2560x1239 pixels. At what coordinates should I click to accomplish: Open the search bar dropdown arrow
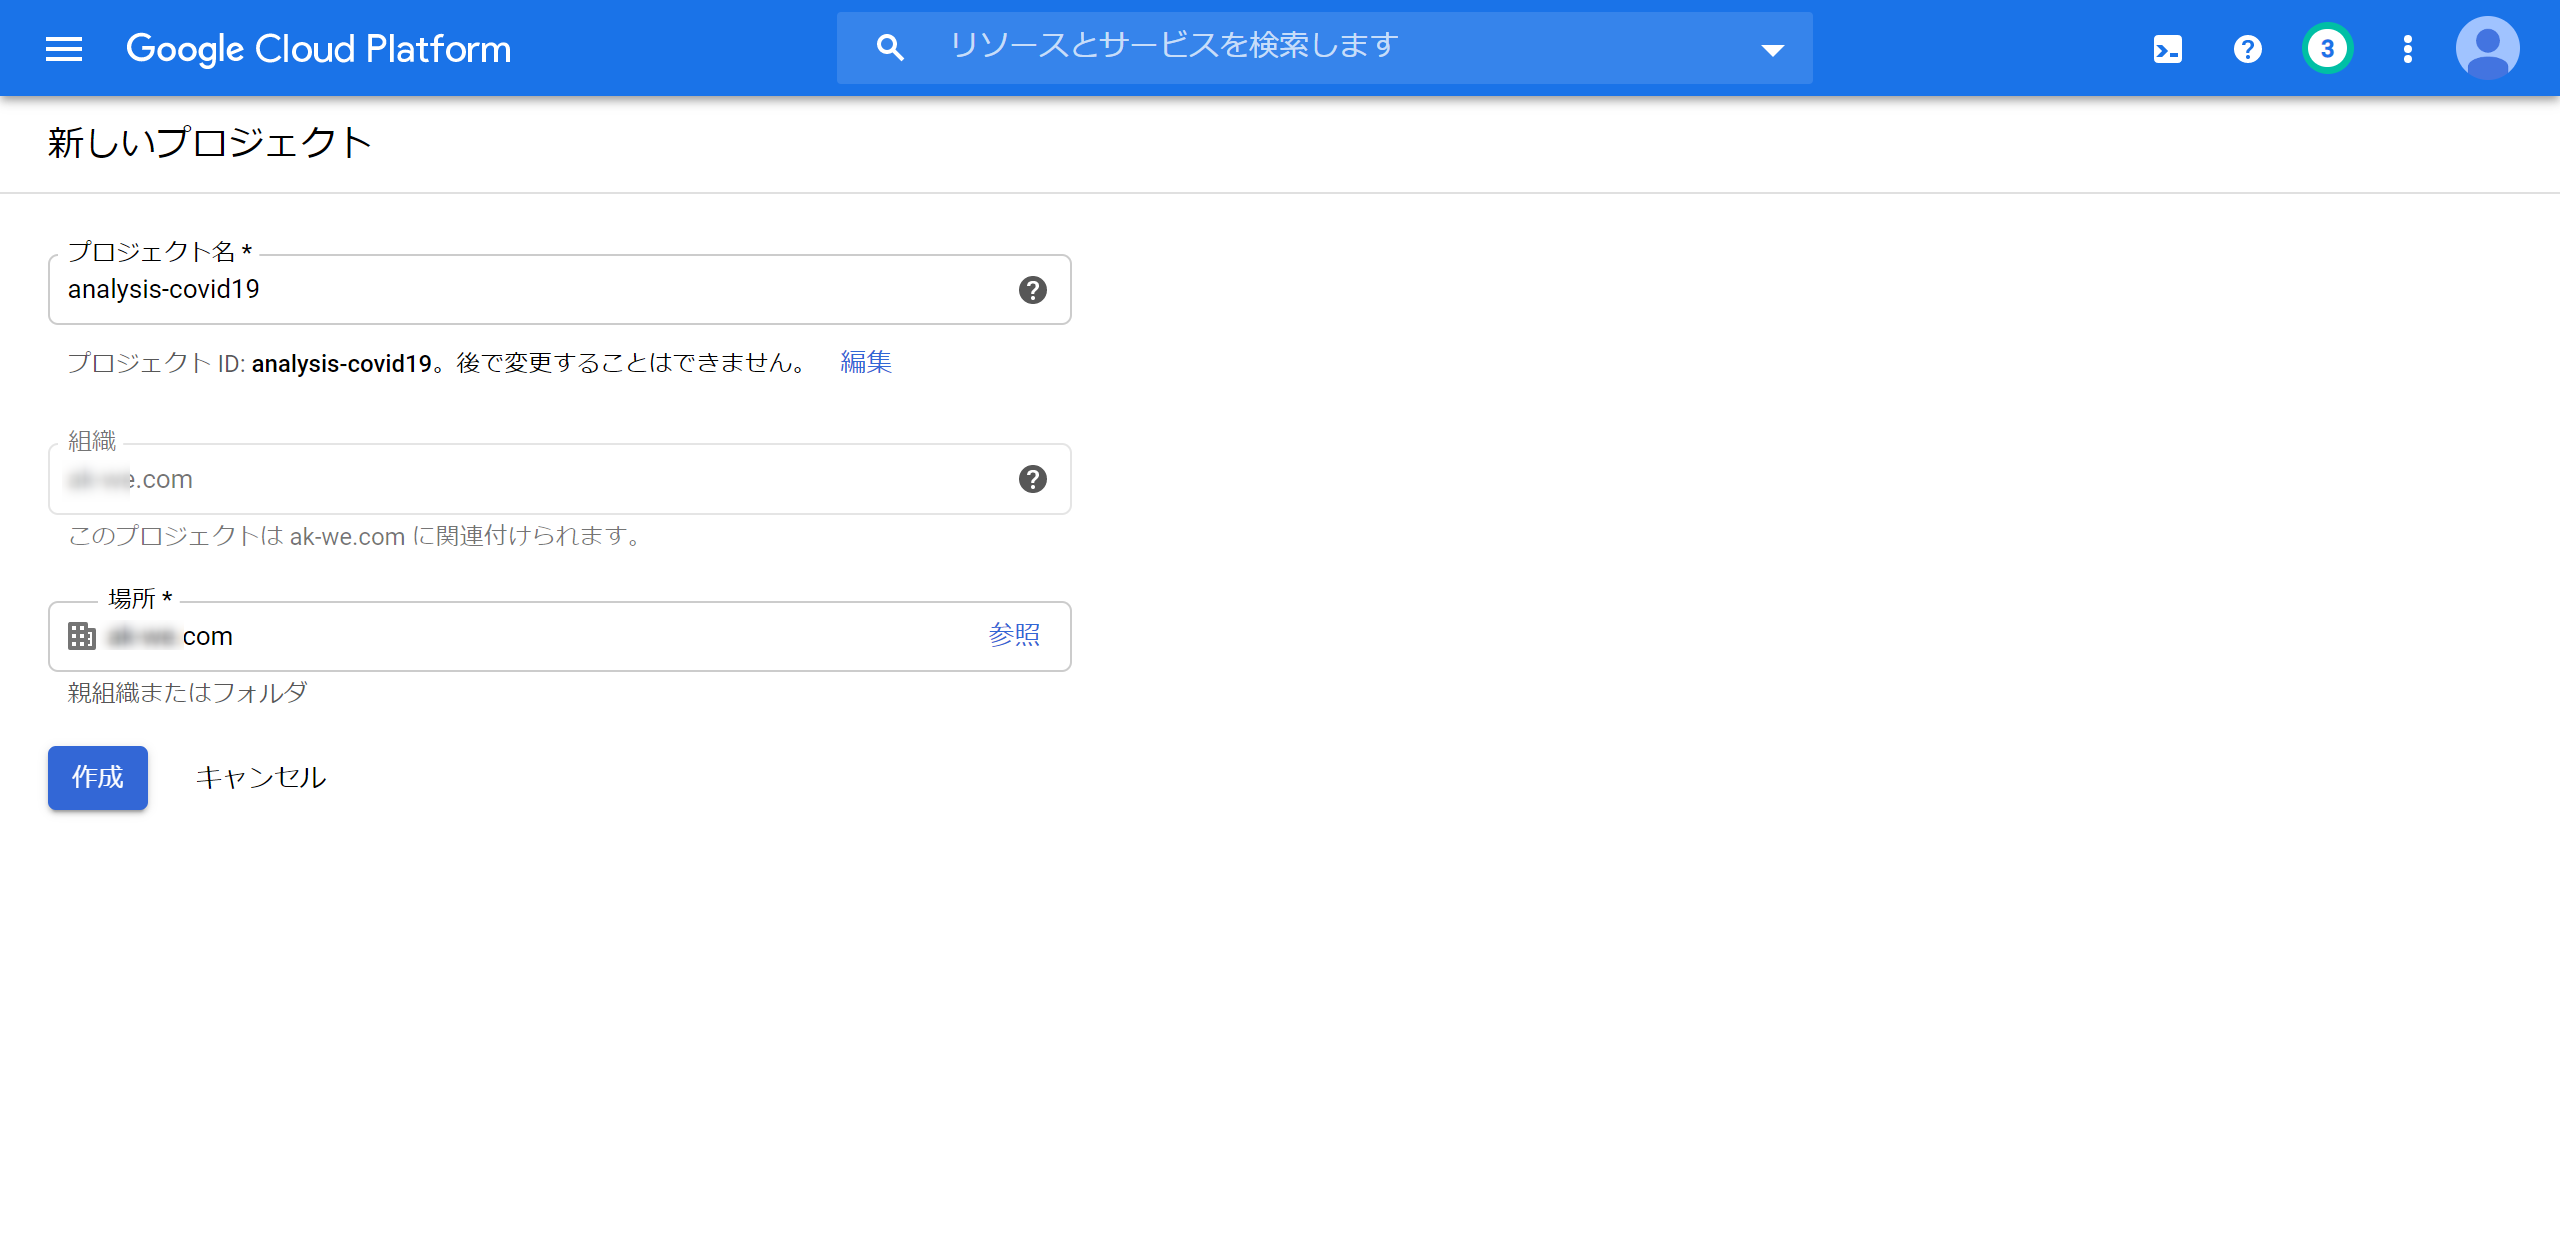[1772, 47]
